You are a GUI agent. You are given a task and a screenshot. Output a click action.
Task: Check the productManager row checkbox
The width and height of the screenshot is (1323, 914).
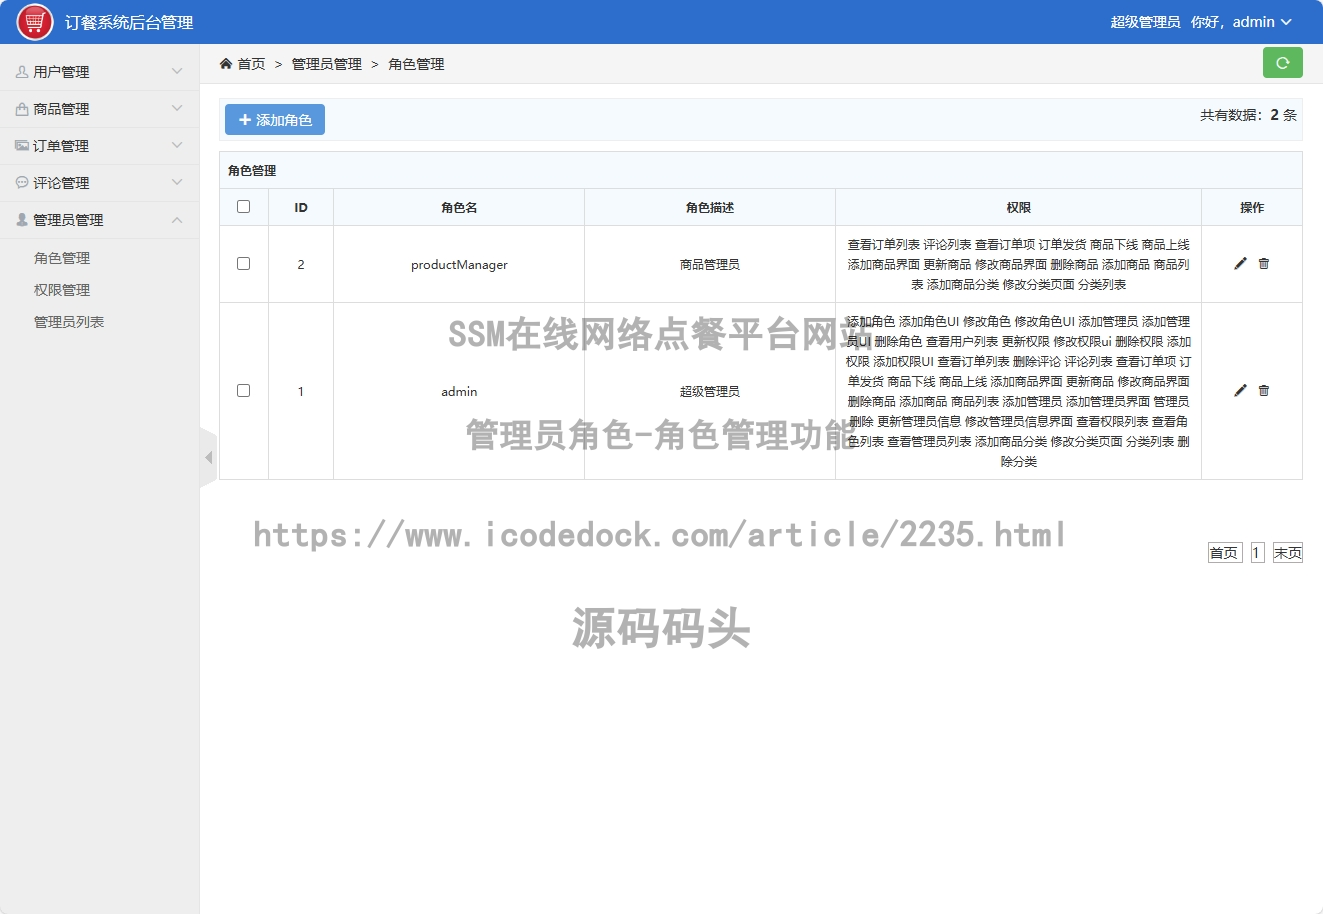point(243,264)
